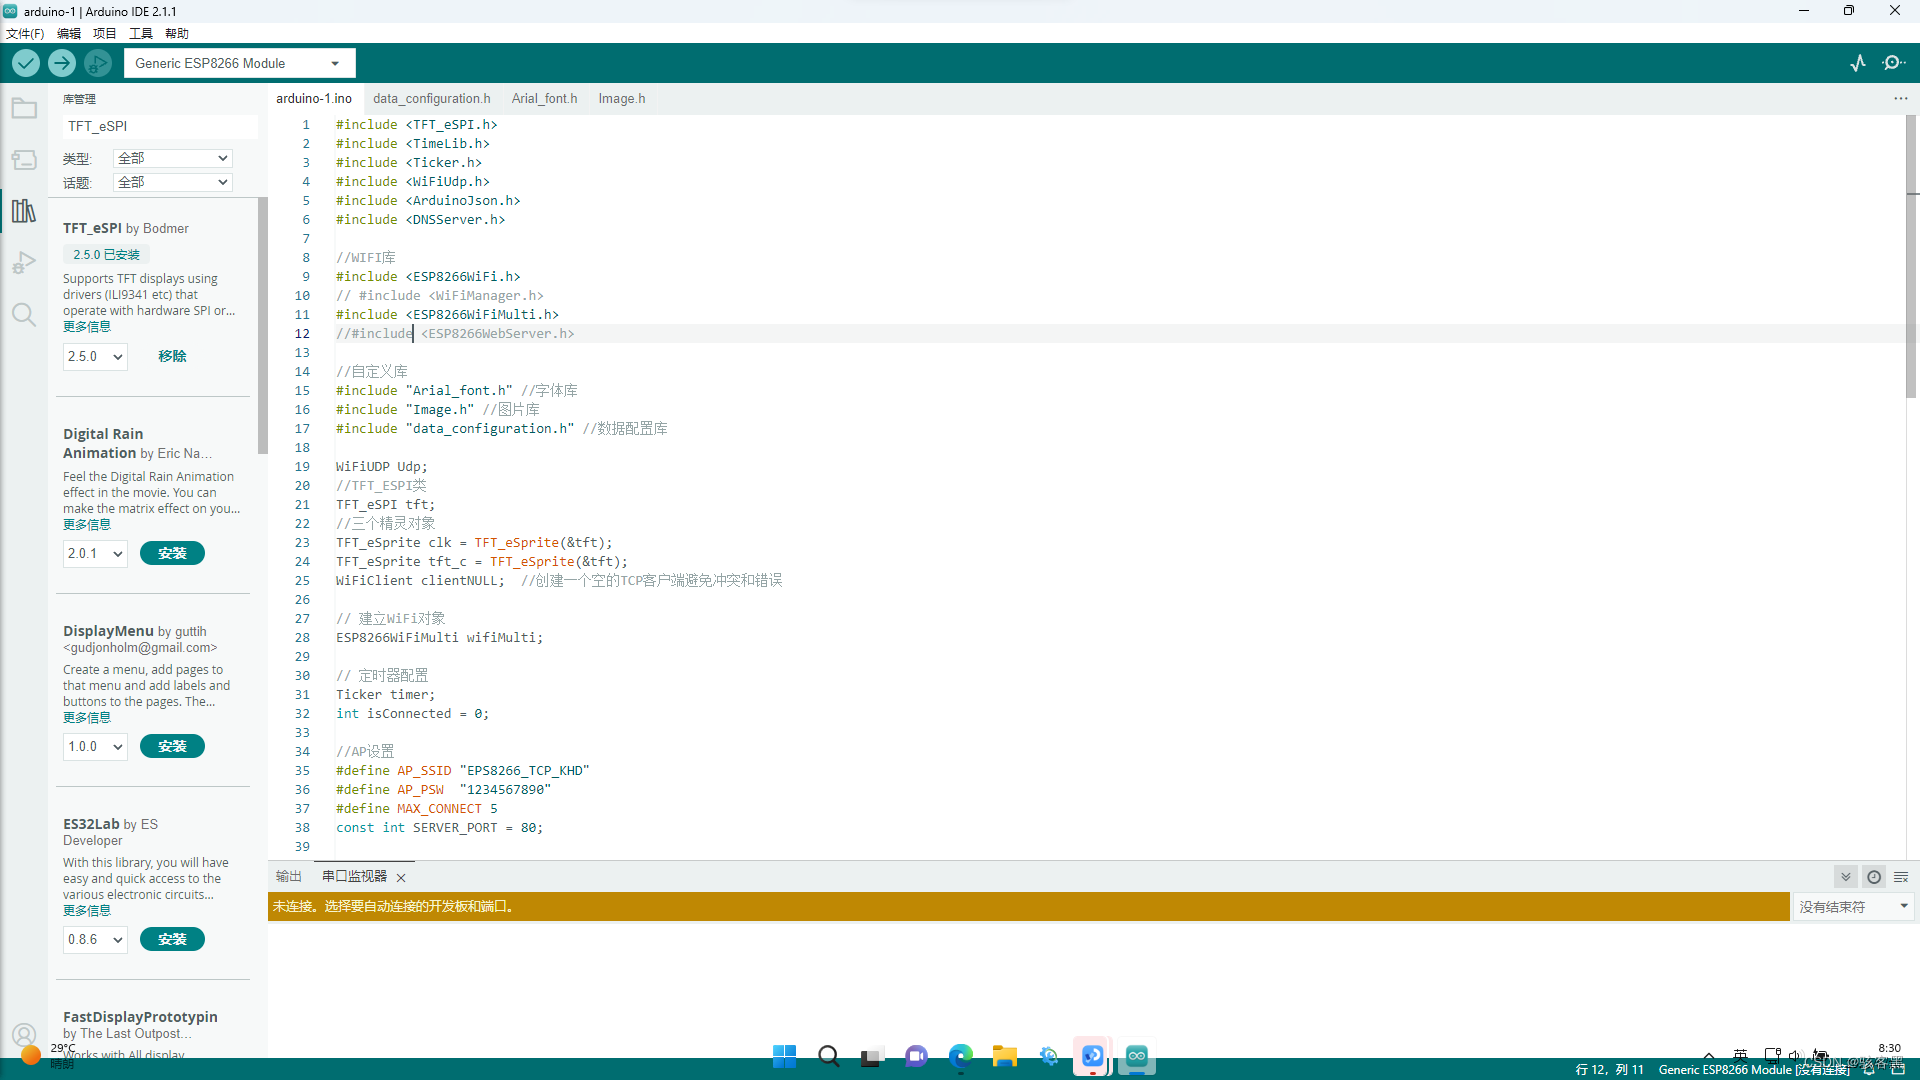Screen dimensions: 1920x1080
Task: Click the Upload arrow button
Action: tap(62, 63)
